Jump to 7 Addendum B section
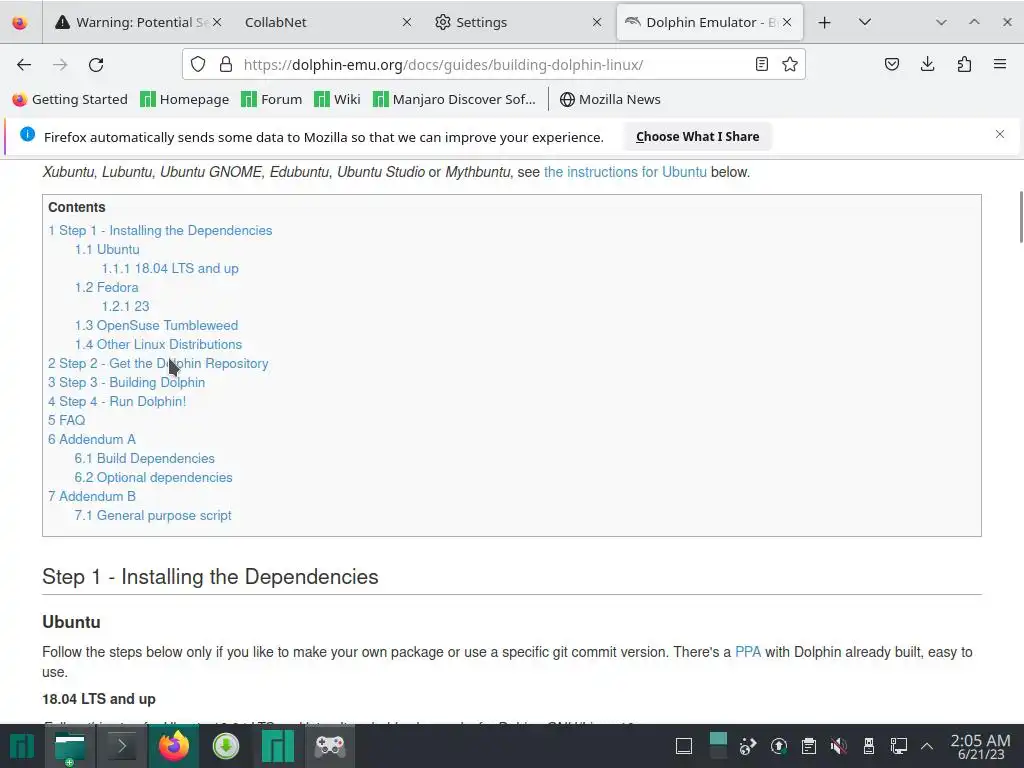 click(92, 496)
